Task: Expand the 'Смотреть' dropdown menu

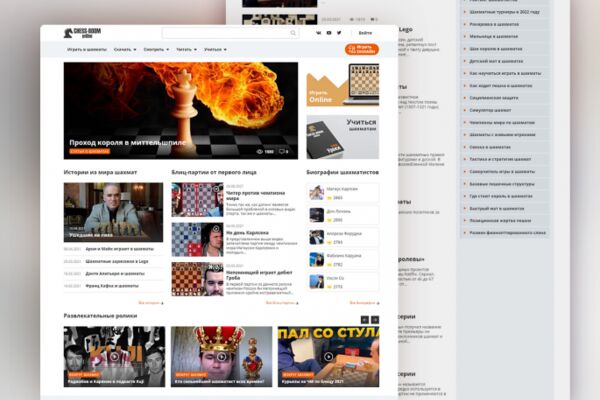Action: 156,49
